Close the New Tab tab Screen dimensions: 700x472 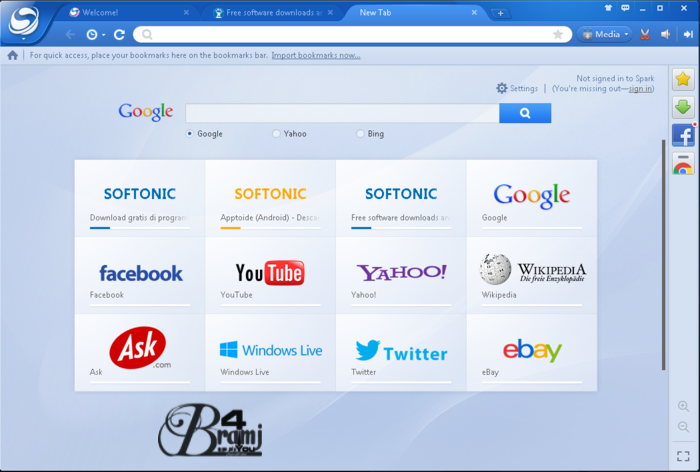[474, 13]
